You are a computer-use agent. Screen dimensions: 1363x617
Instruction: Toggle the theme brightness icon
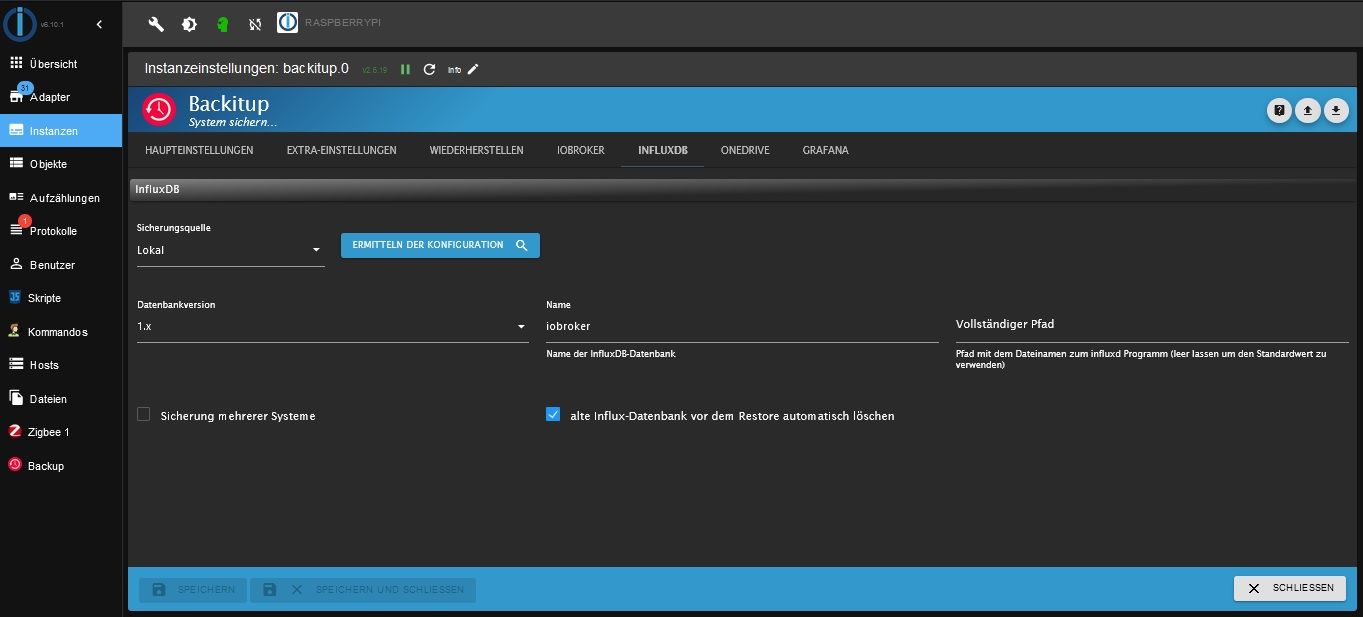189,23
